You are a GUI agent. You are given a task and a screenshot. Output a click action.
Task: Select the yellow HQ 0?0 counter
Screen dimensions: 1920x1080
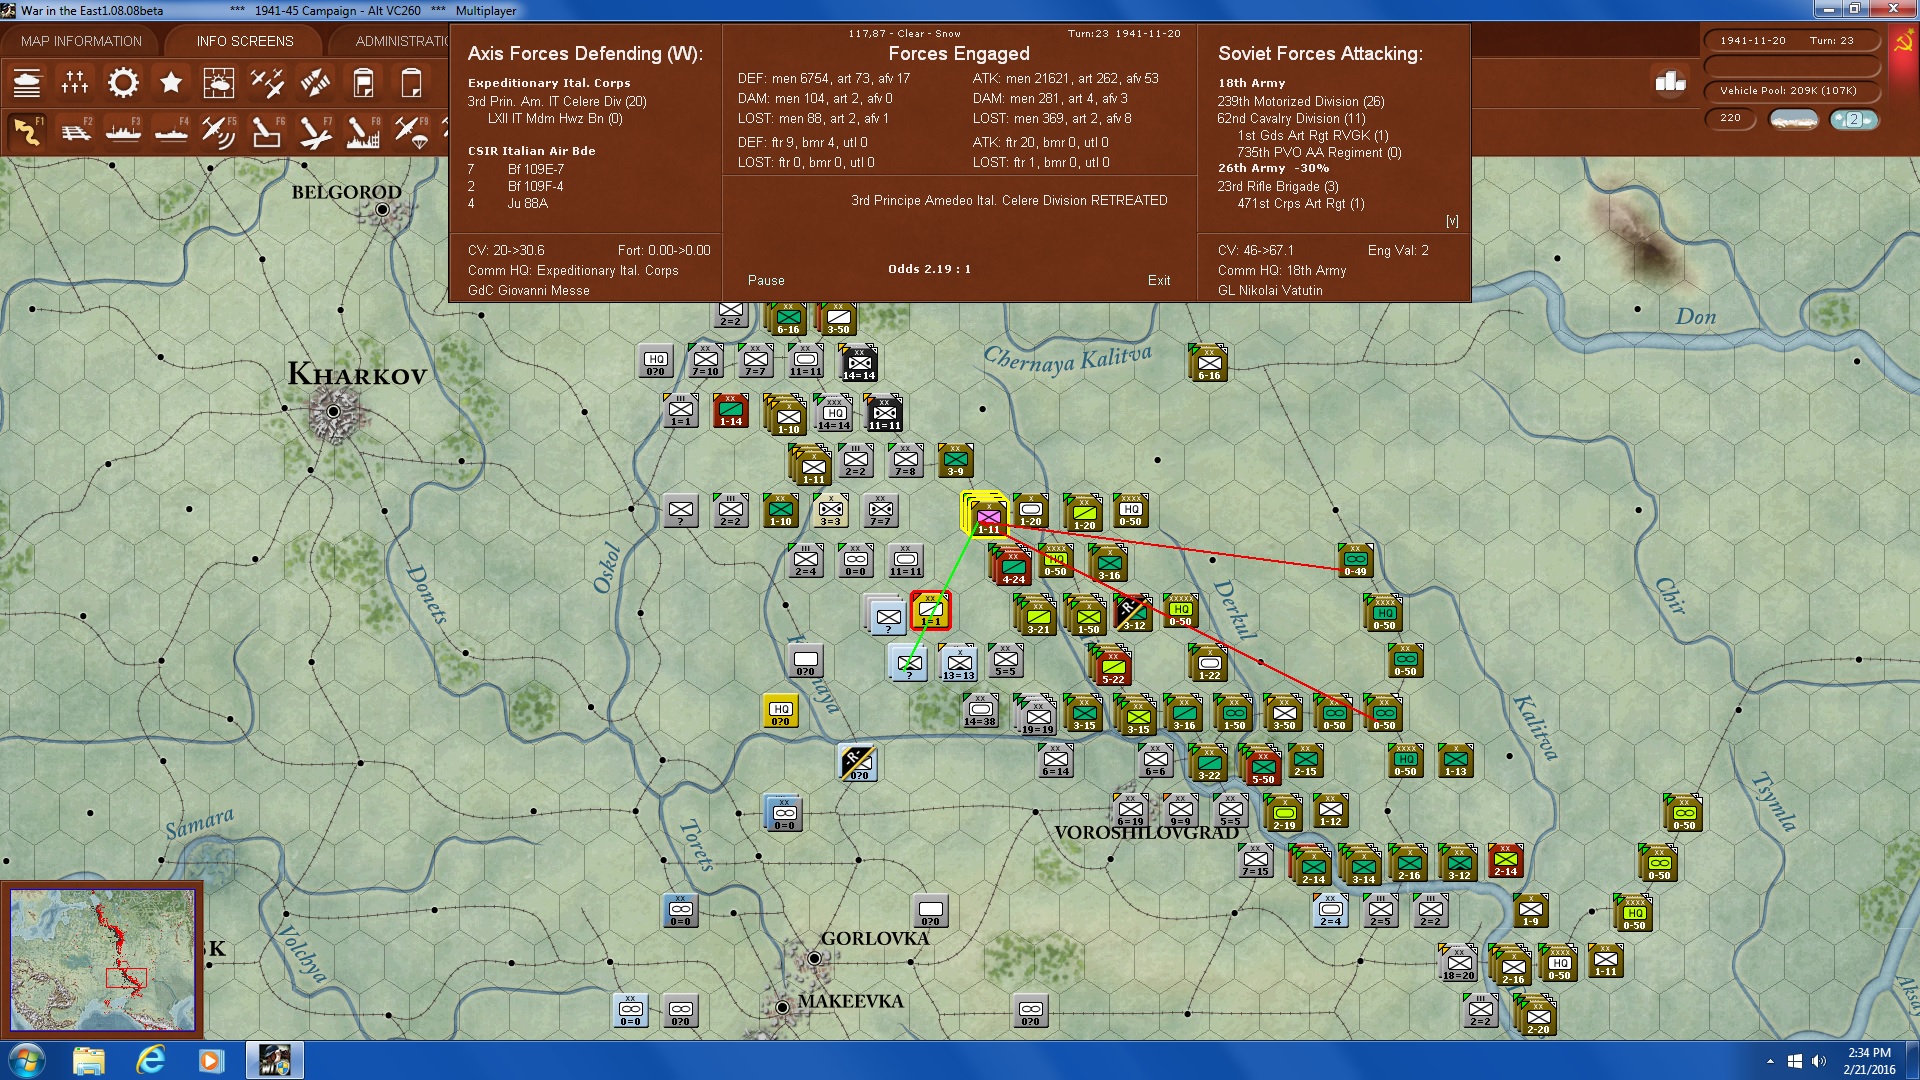(780, 710)
